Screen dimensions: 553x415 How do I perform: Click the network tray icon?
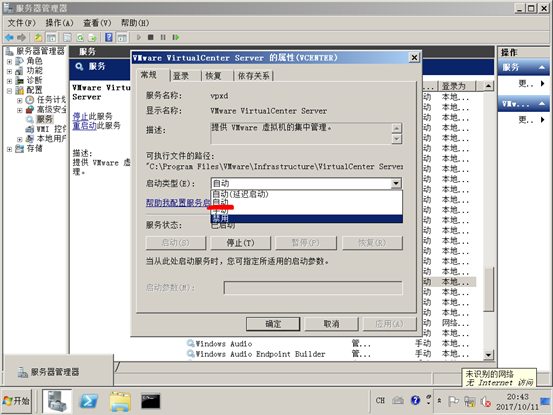(x=470, y=401)
